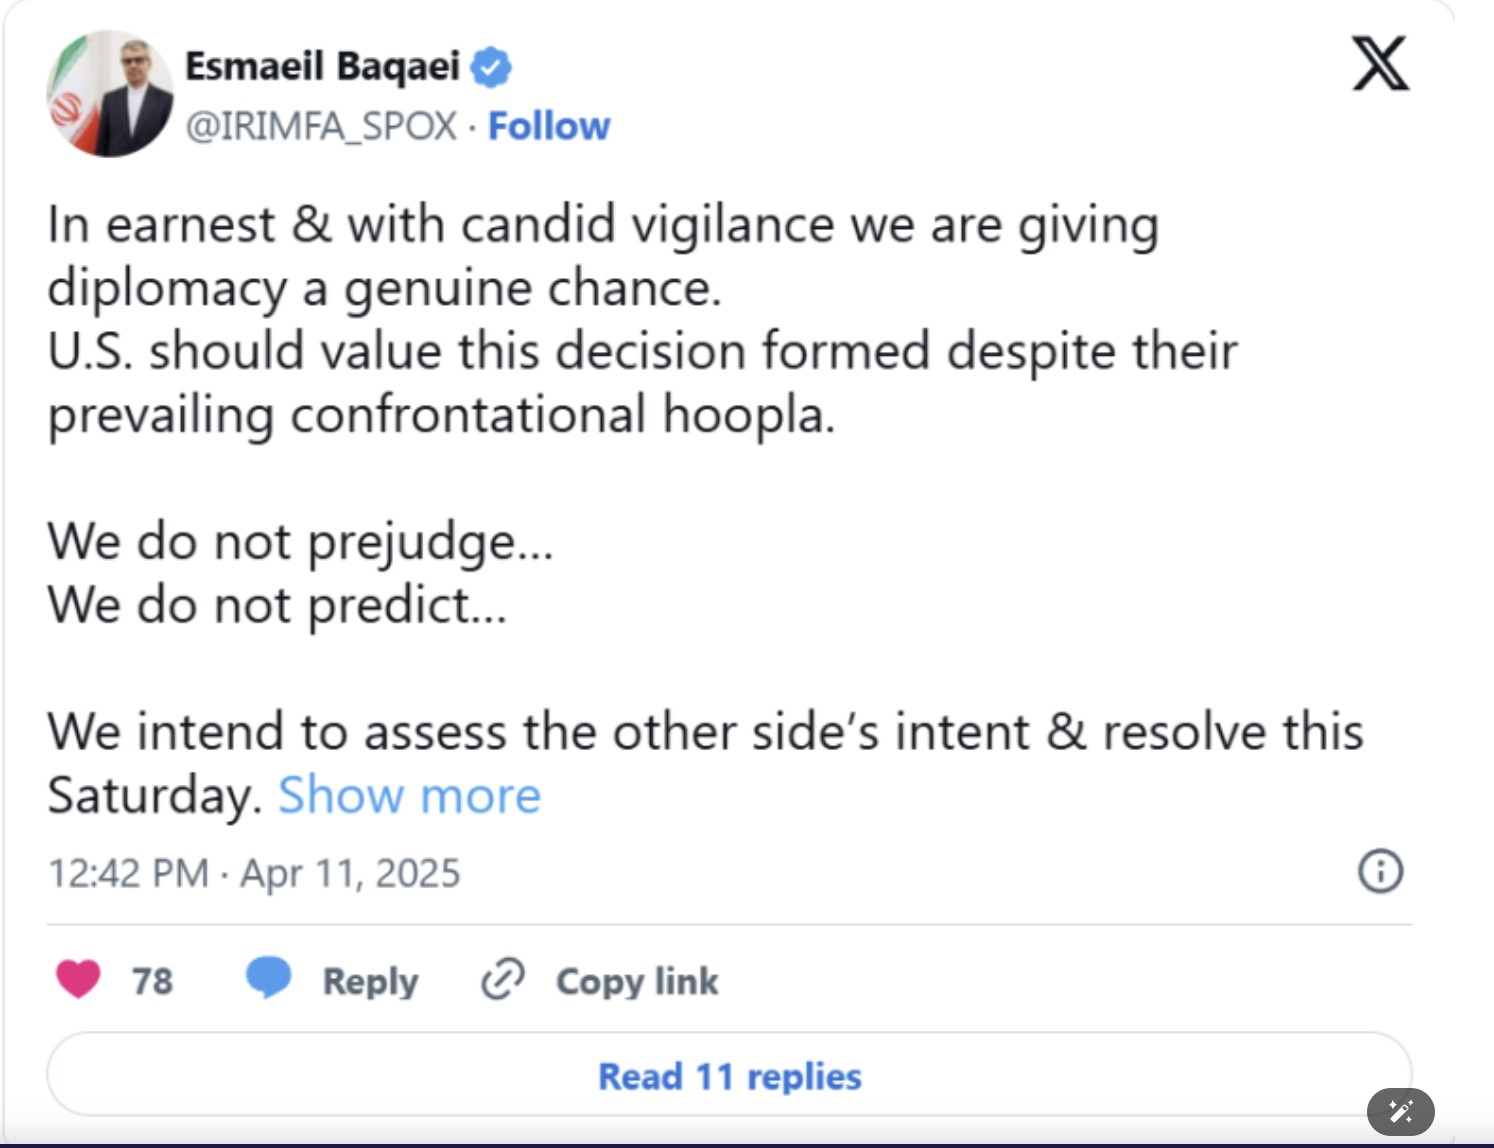Click the 78 likes count
The width and height of the screenshot is (1494, 1148).
152,981
